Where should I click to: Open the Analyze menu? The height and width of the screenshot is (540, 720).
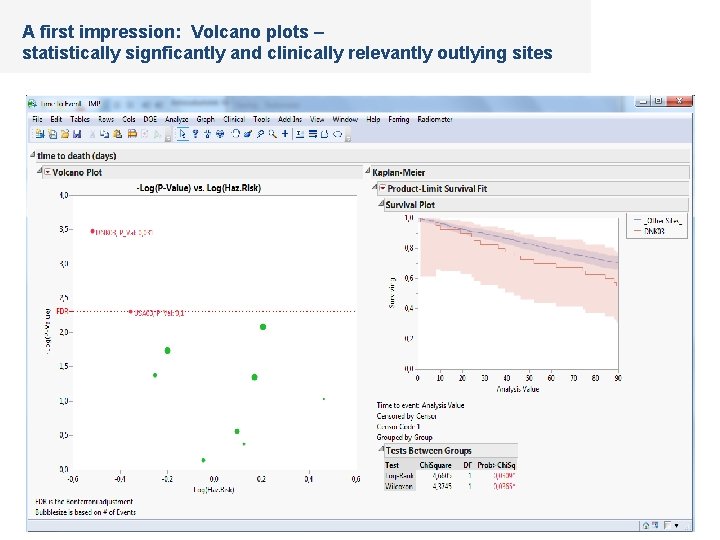point(177,119)
